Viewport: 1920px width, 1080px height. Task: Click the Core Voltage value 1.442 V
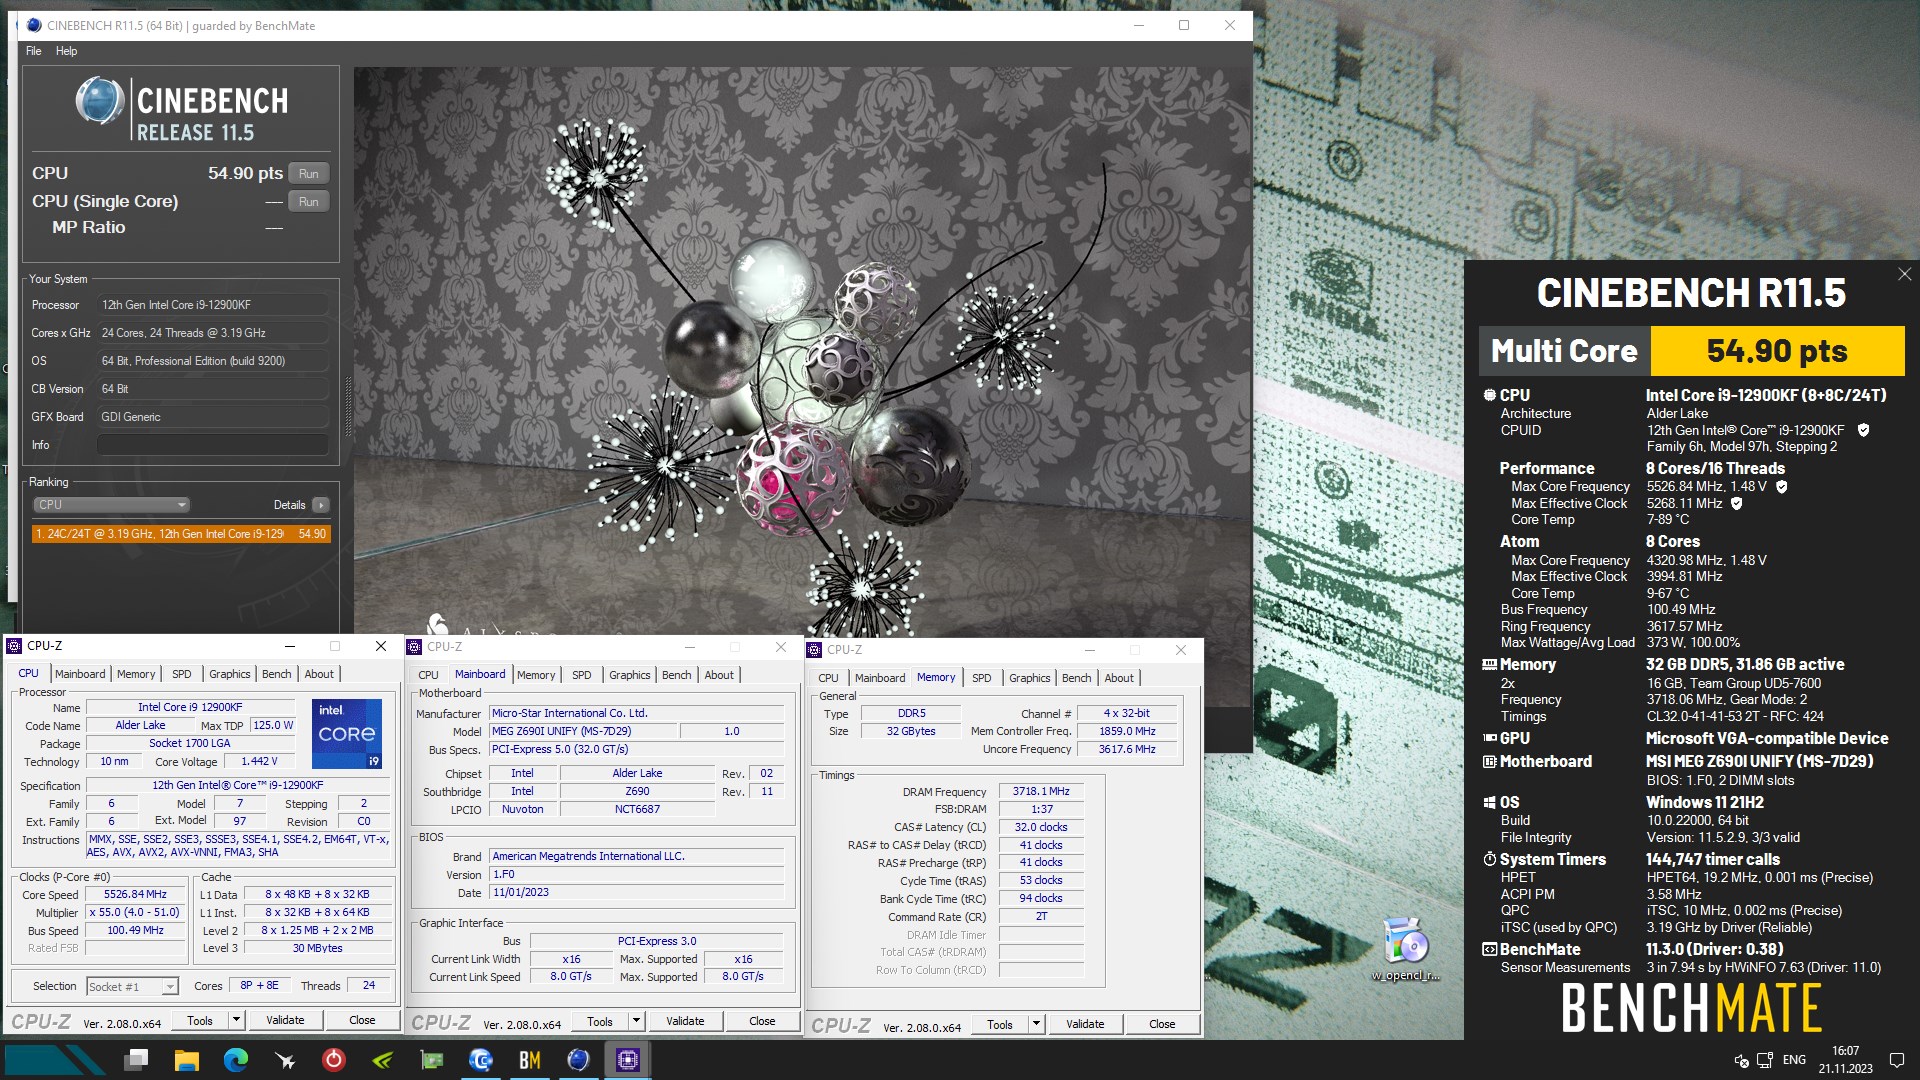click(x=258, y=761)
